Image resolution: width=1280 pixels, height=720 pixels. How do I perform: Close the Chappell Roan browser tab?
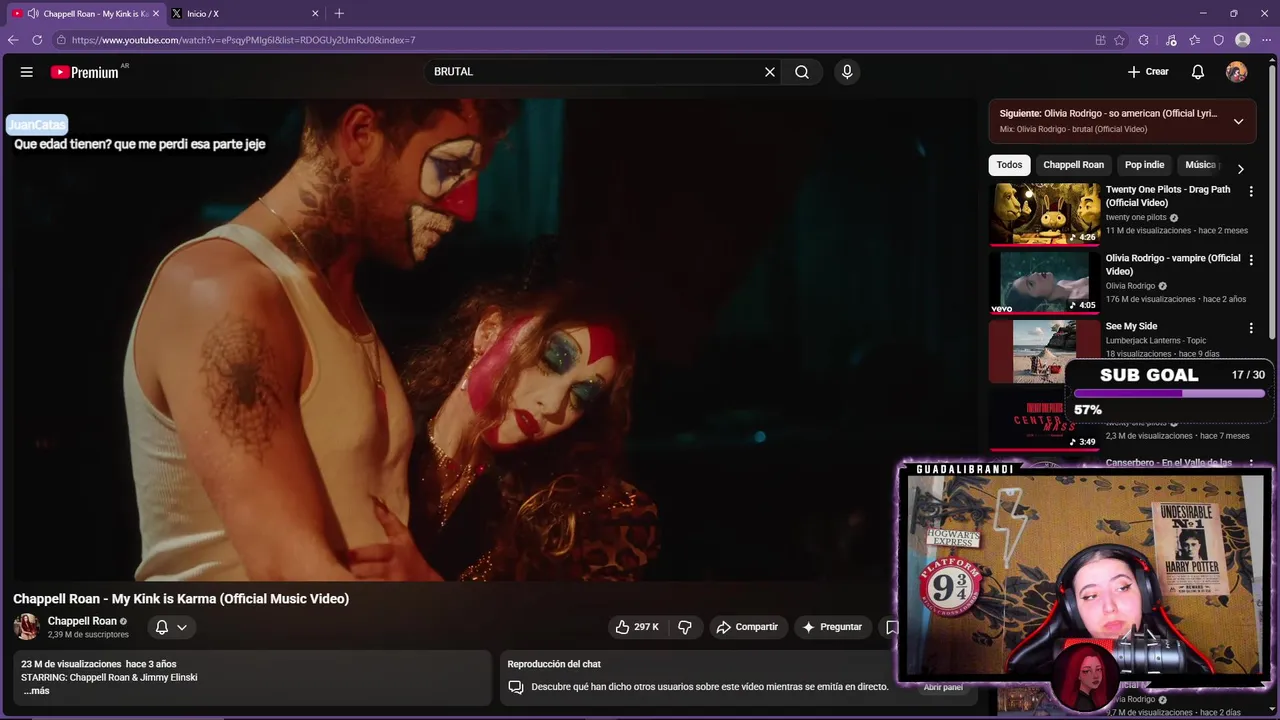coord(156,14)
